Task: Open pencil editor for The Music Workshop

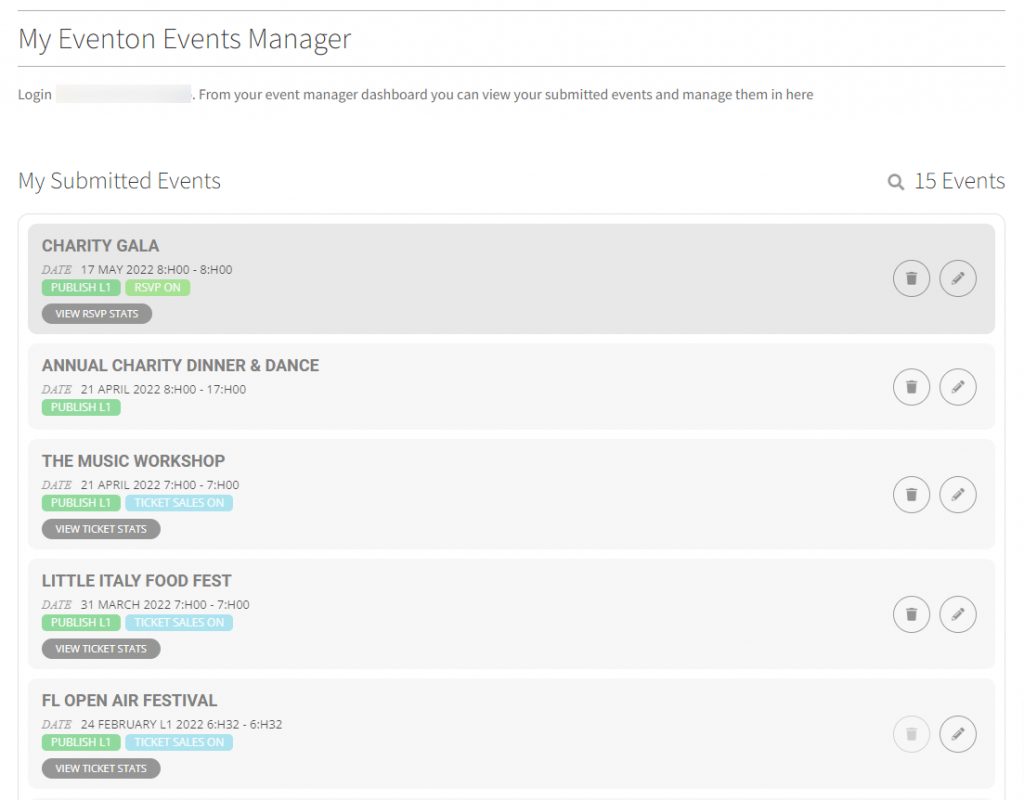Action: coord(958,494)
